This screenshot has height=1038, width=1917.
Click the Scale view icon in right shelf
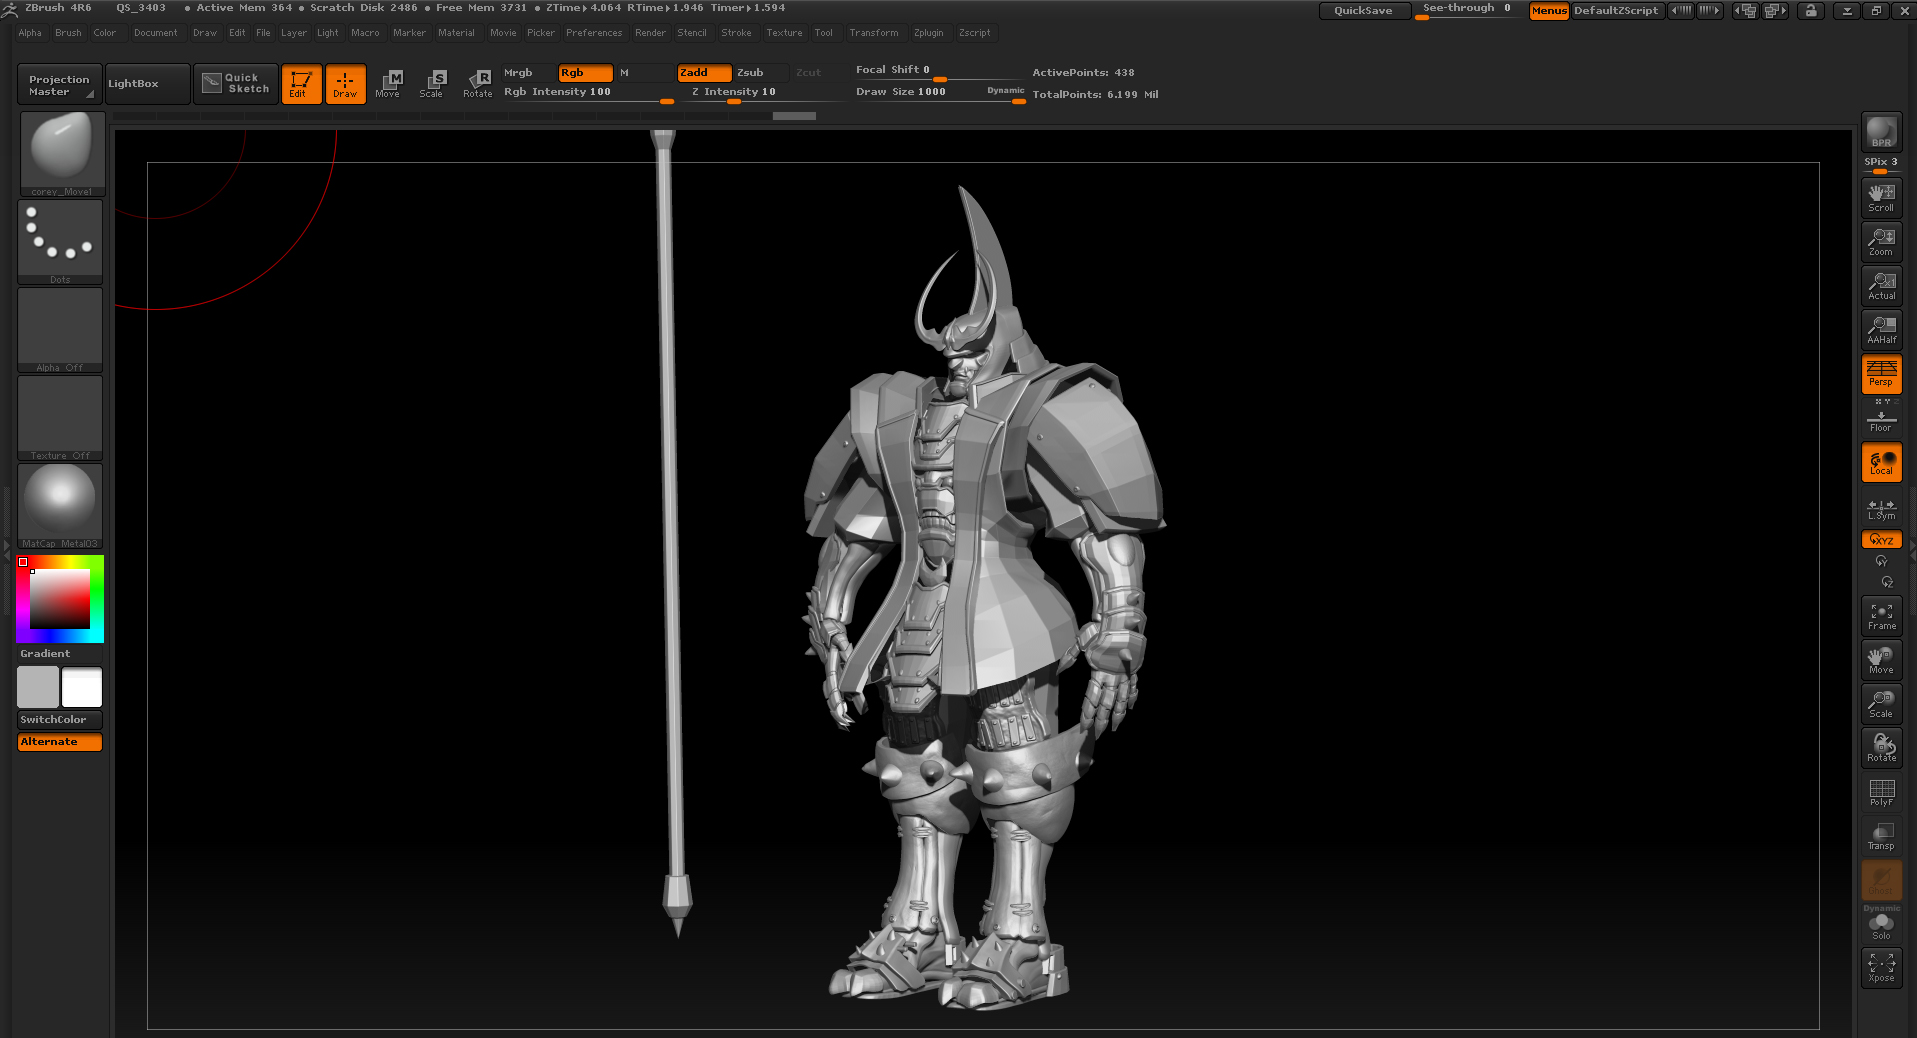[1881, 704]
